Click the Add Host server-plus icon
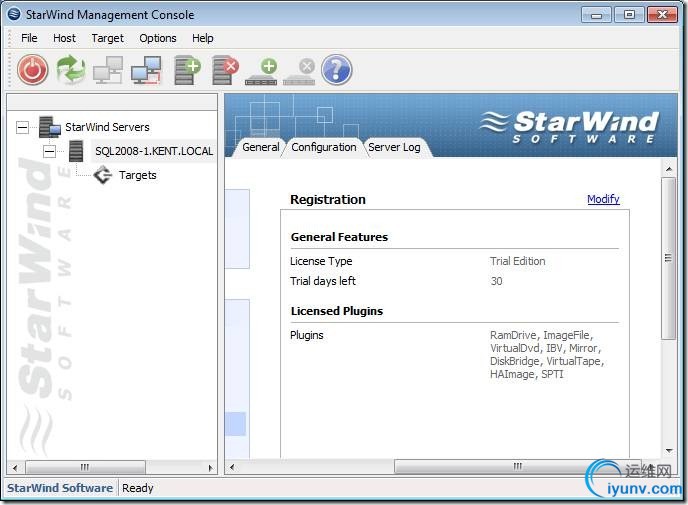 tap(187, 70)
